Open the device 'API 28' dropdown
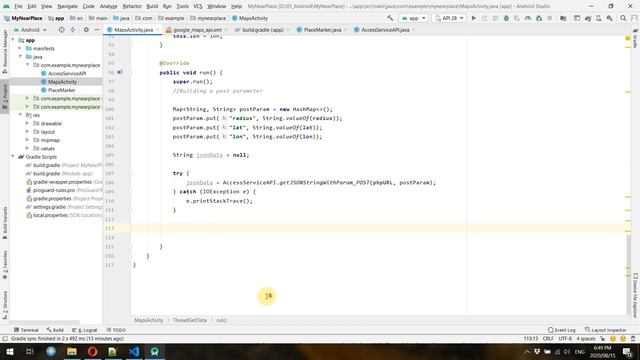Screen dimensions: 640x360 point(449,18)
